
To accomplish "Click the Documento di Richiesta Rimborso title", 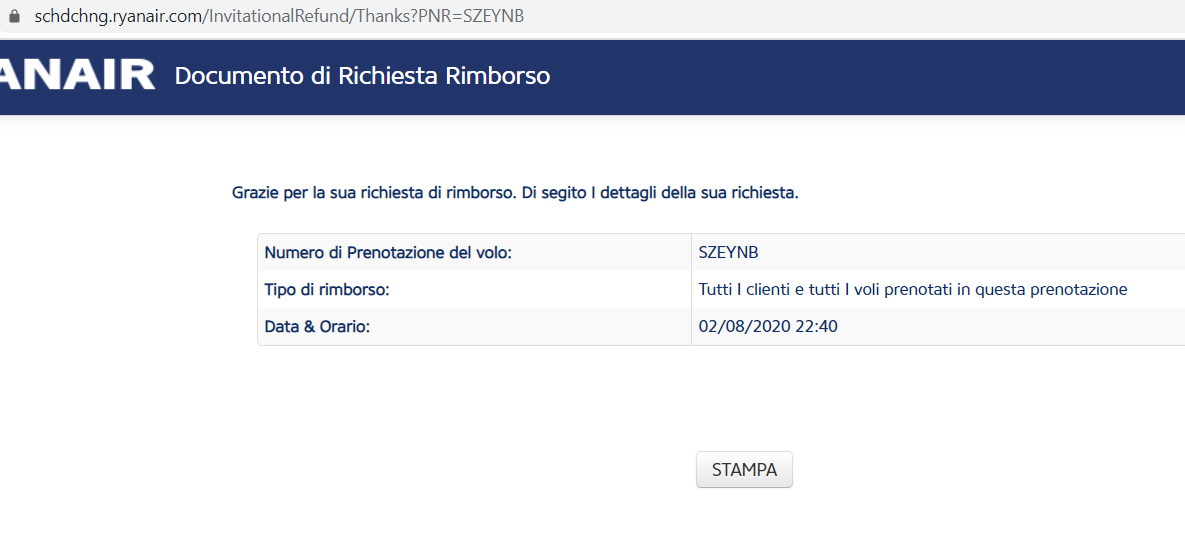I will tap(362, 76).
